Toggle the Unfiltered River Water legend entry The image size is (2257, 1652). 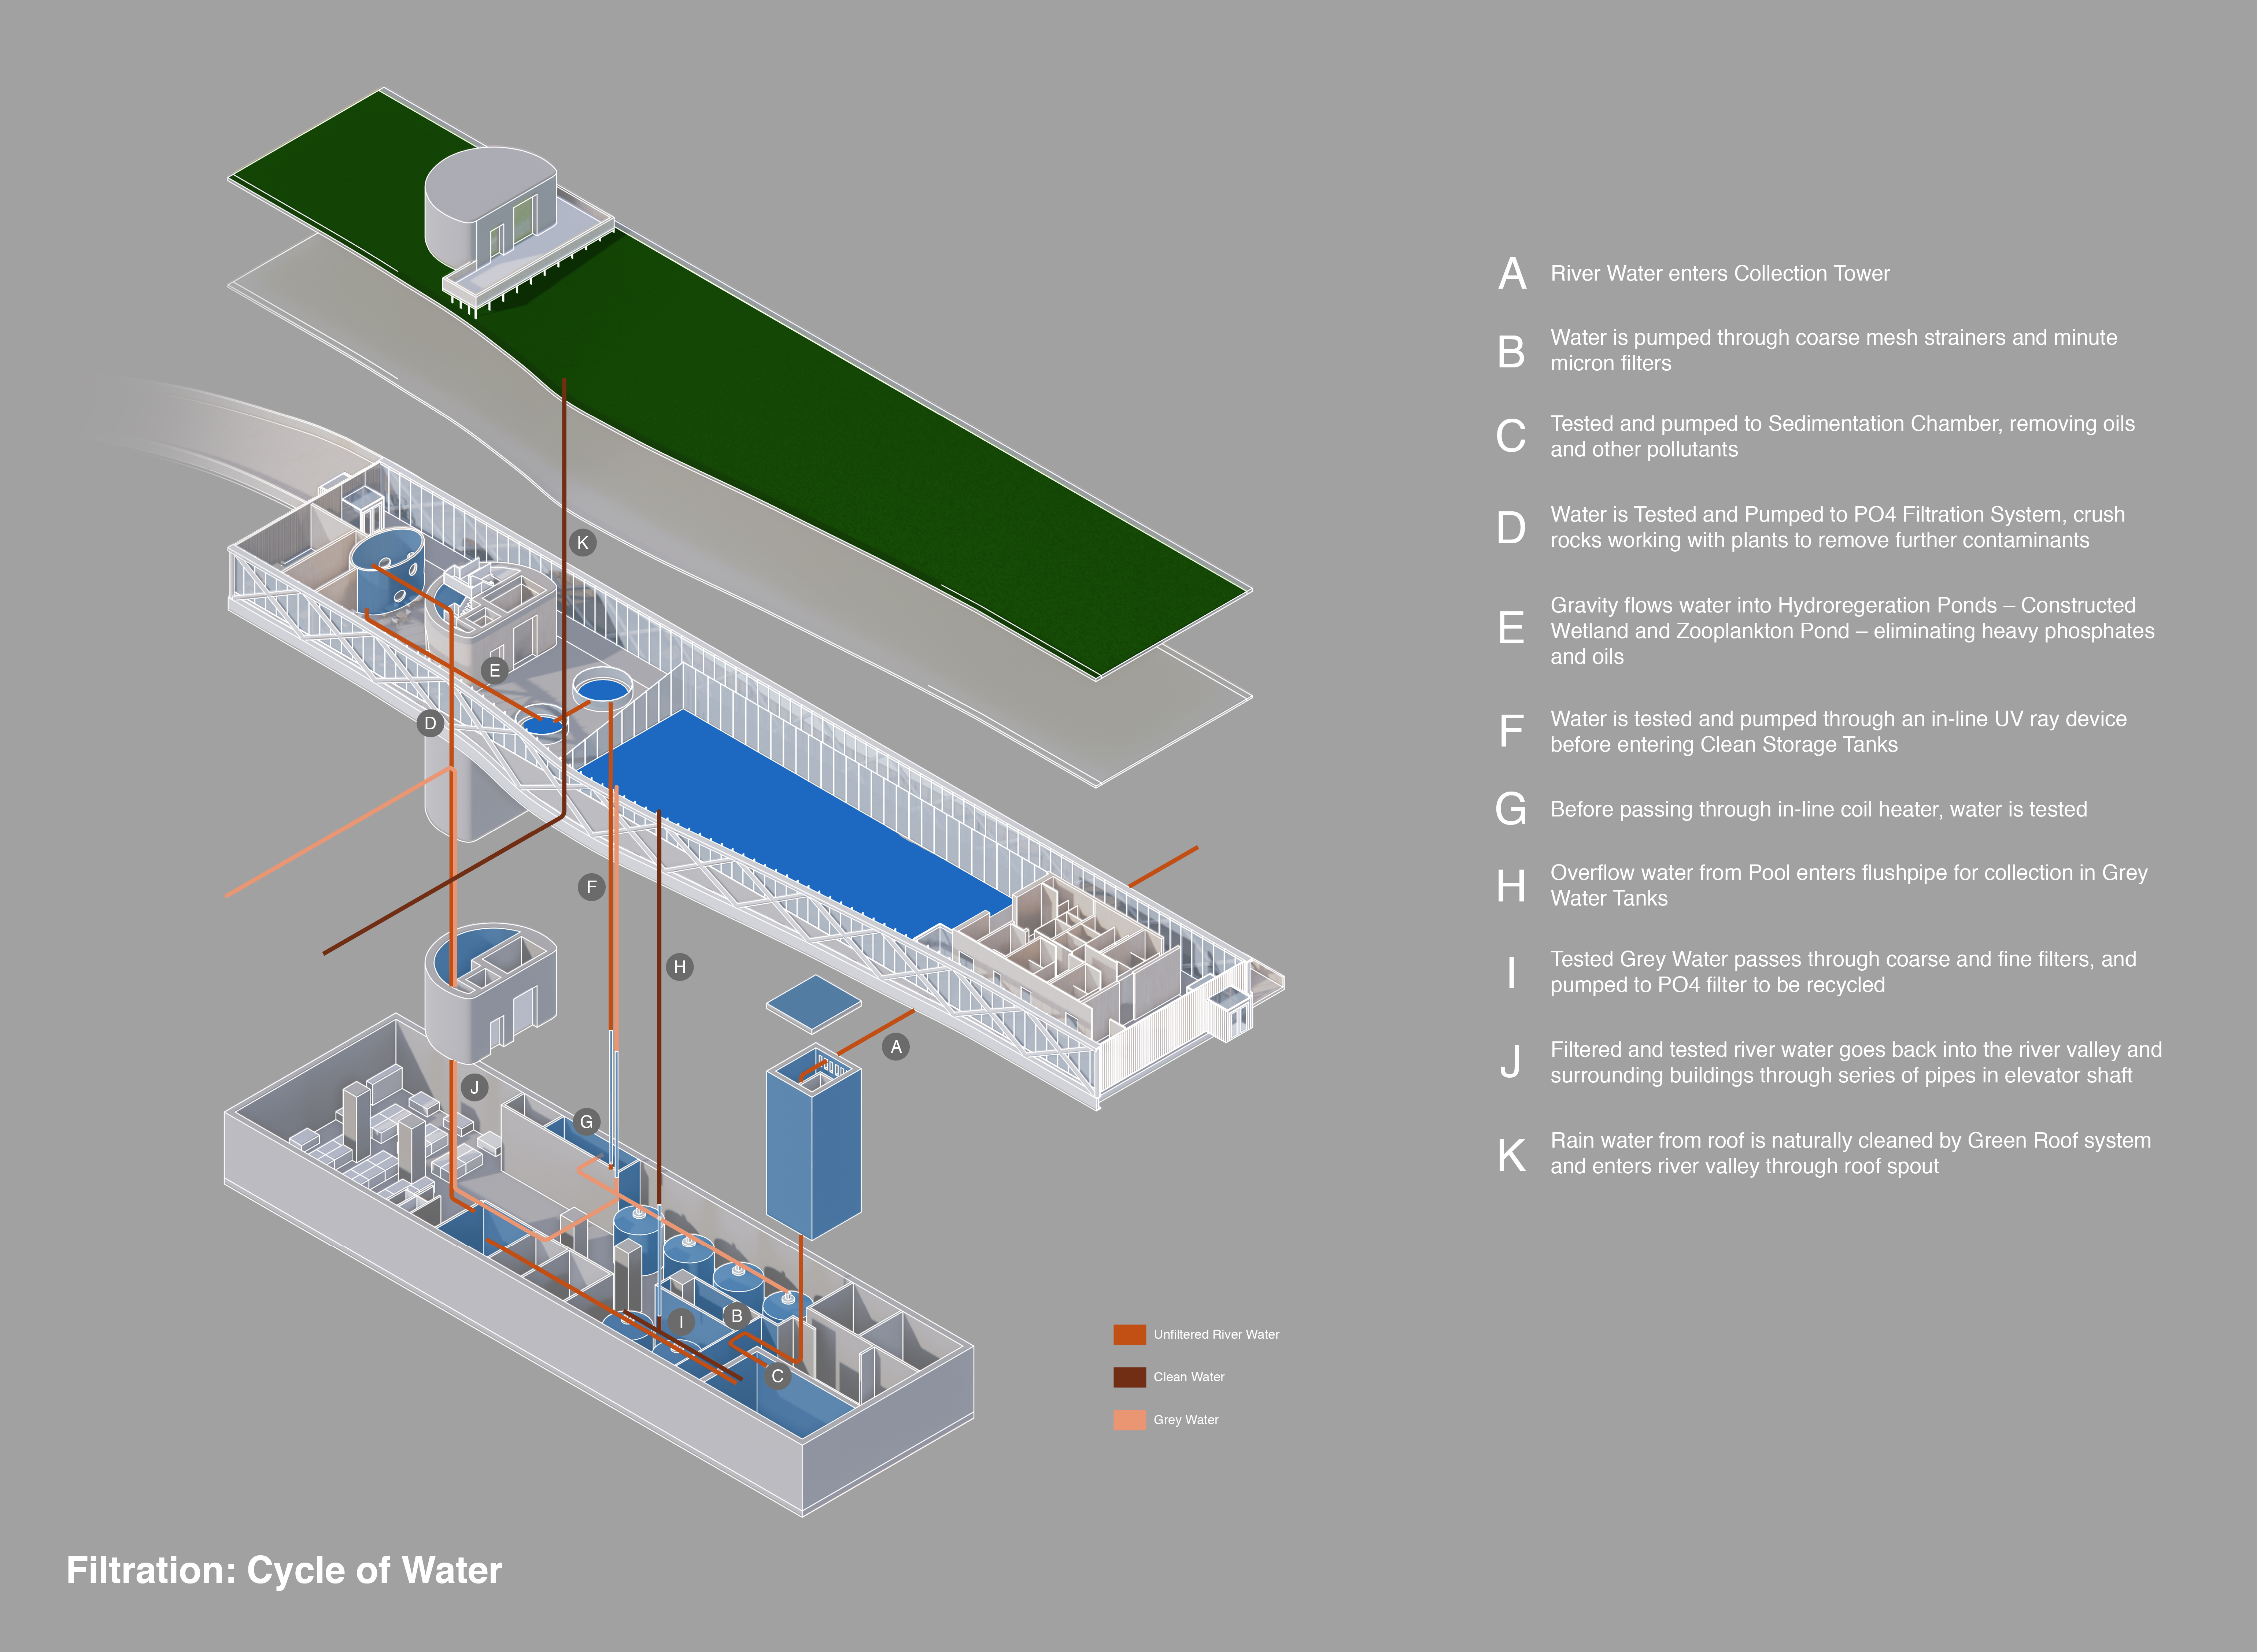(1216, 1334)
